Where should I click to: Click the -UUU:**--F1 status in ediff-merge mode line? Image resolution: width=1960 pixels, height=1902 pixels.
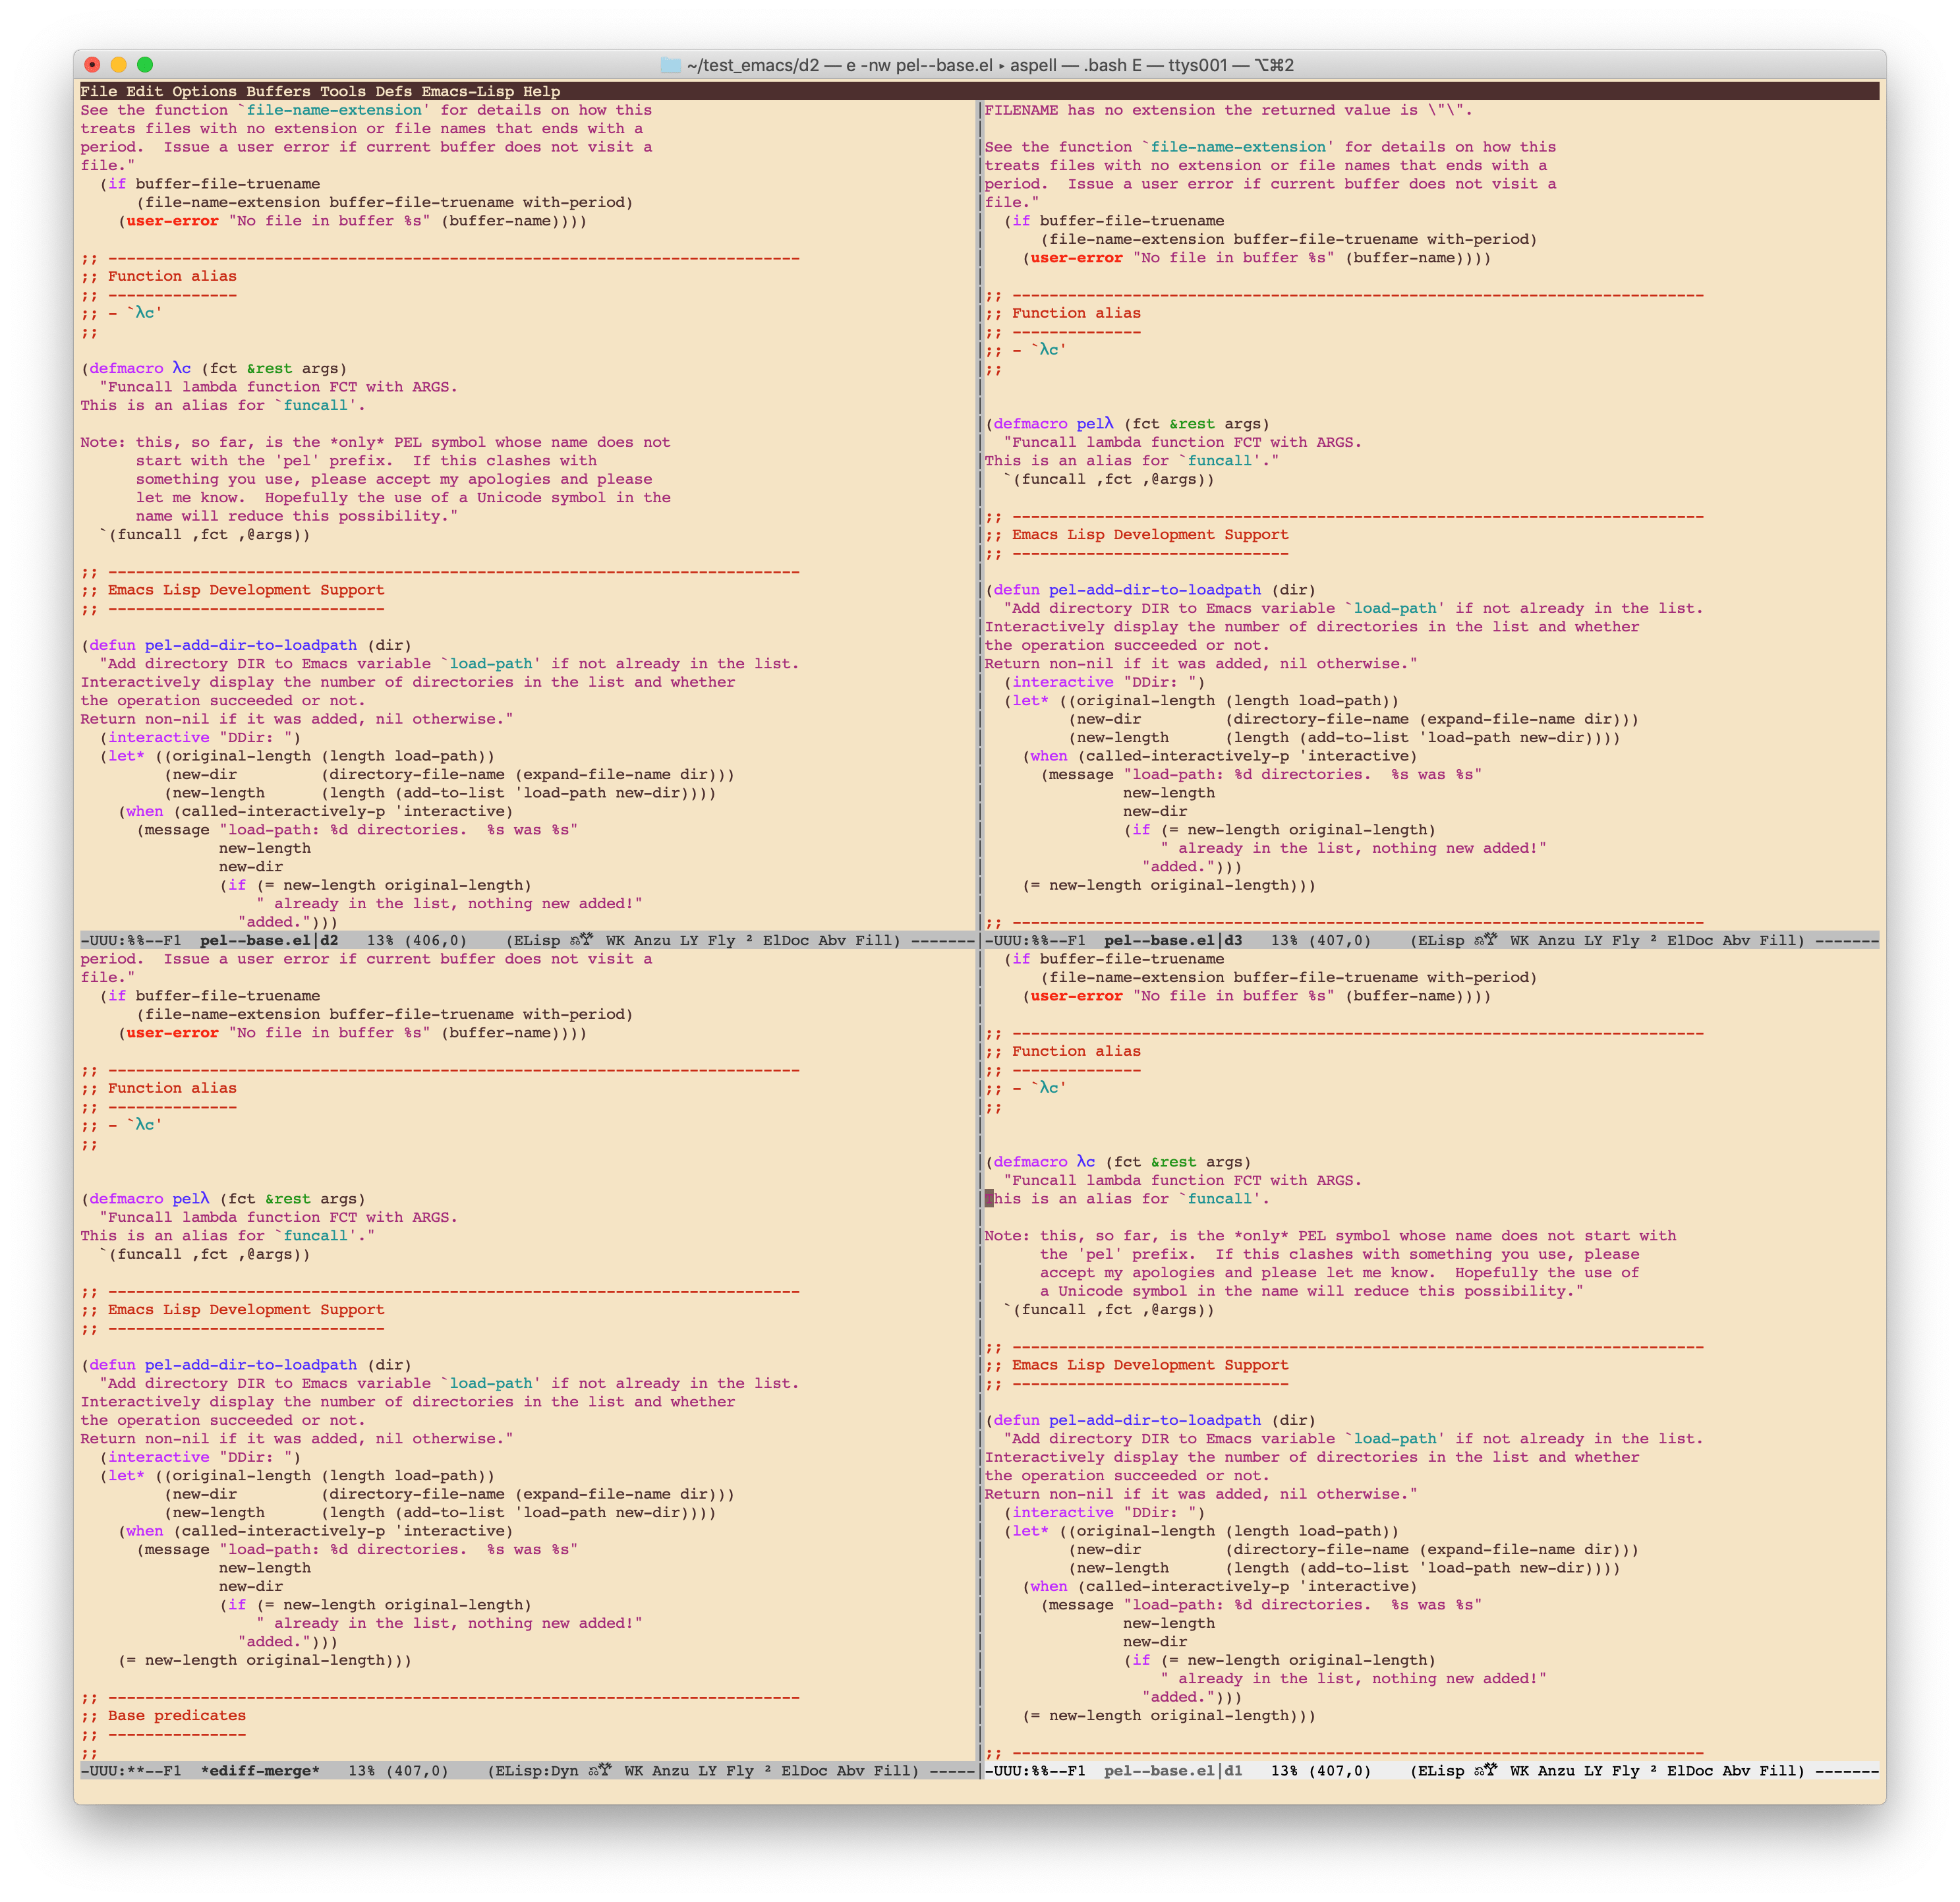tap(131, 1770)
